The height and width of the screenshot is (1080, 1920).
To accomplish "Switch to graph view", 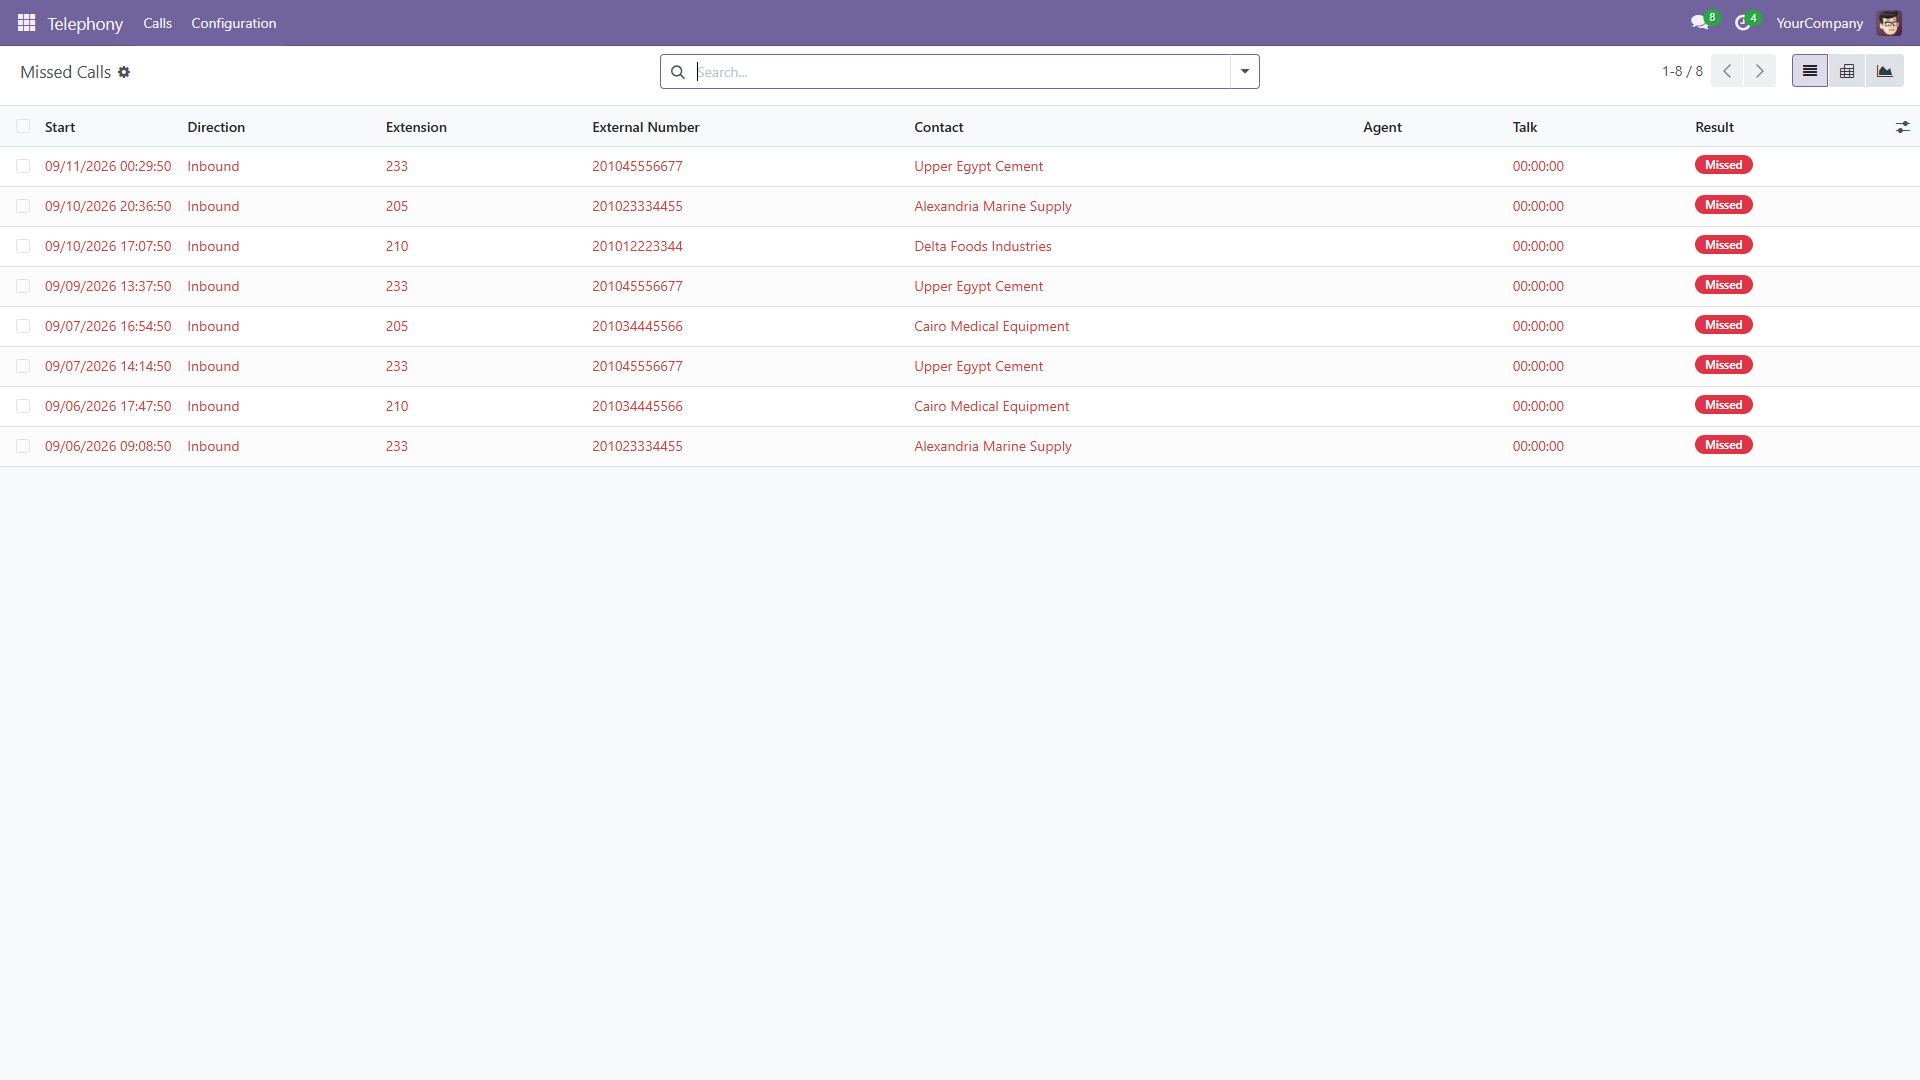I will (x=1885, y=71).
